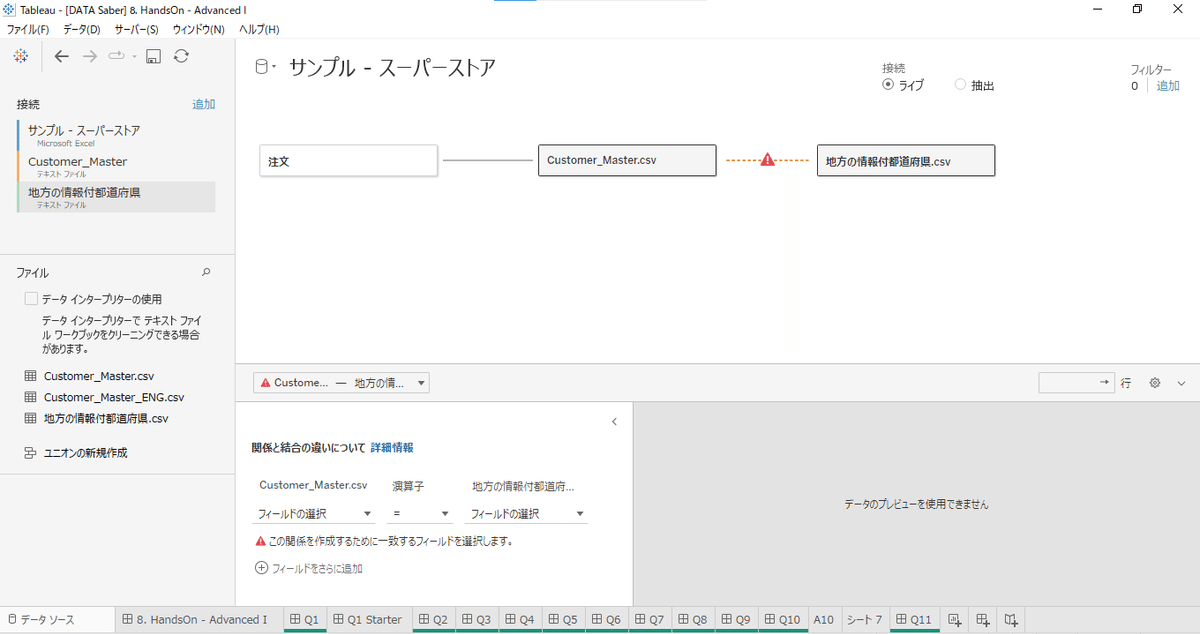Select the Customer_Master connection
The height and width of the screenshot is (634, 1200).
(x=116, y=166)
